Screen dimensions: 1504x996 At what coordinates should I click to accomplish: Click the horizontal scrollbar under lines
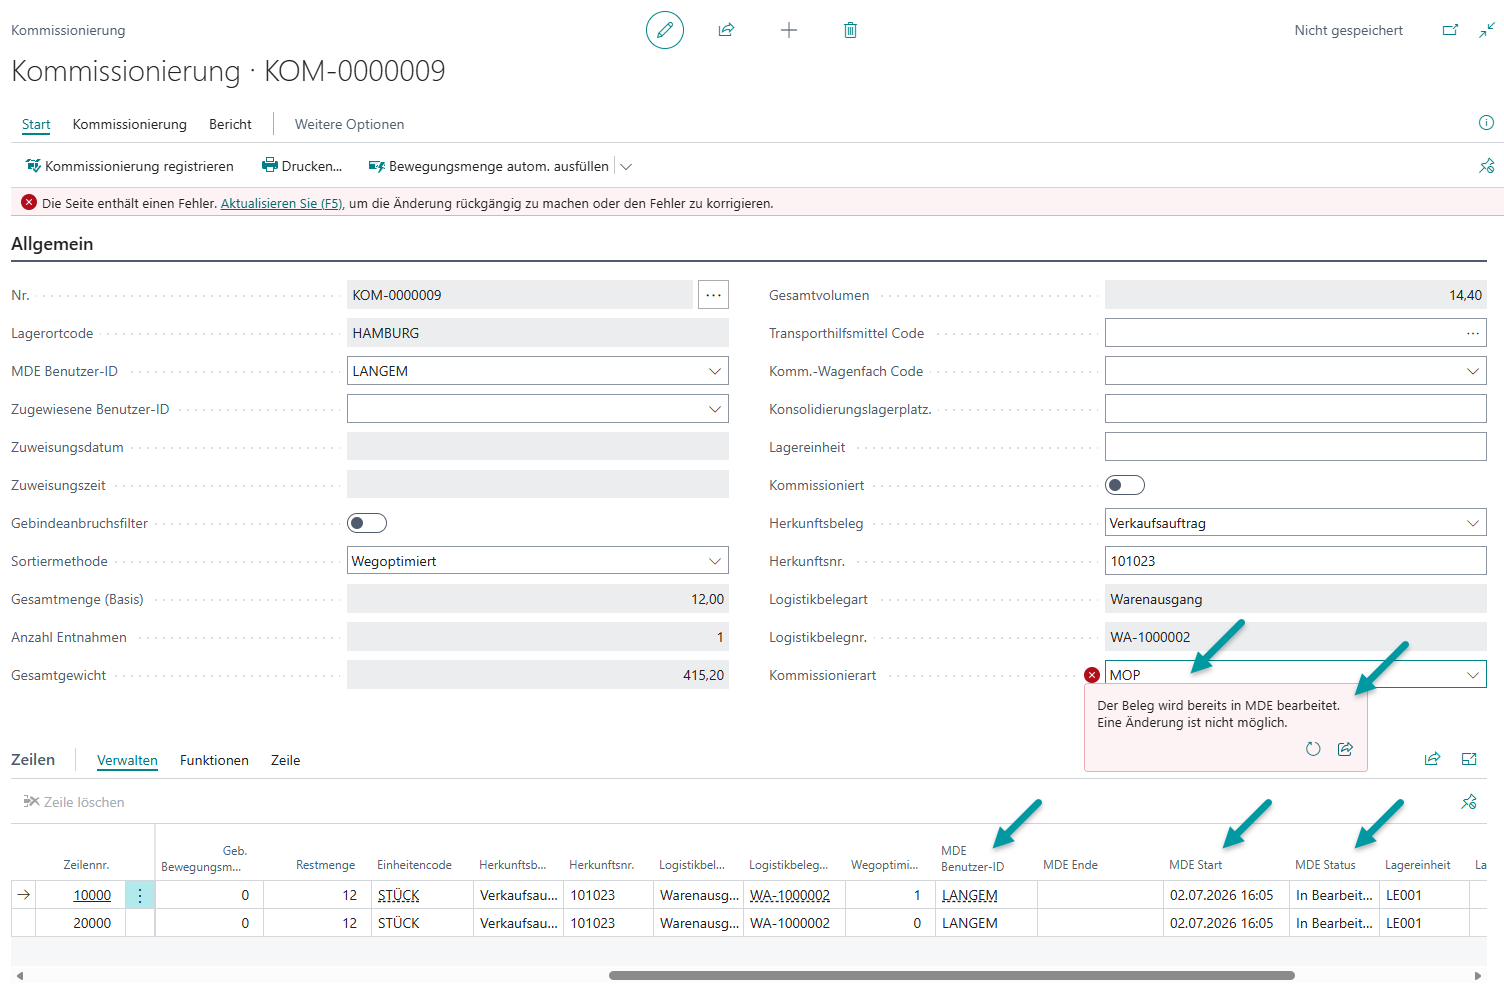[951, 975]
